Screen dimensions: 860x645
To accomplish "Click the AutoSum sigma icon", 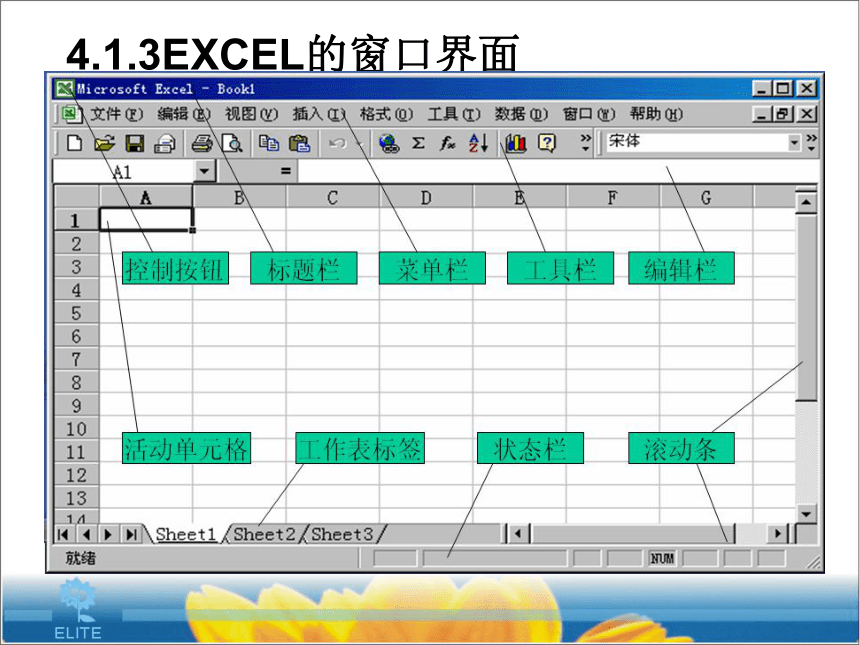I will [x=418, y=143].
